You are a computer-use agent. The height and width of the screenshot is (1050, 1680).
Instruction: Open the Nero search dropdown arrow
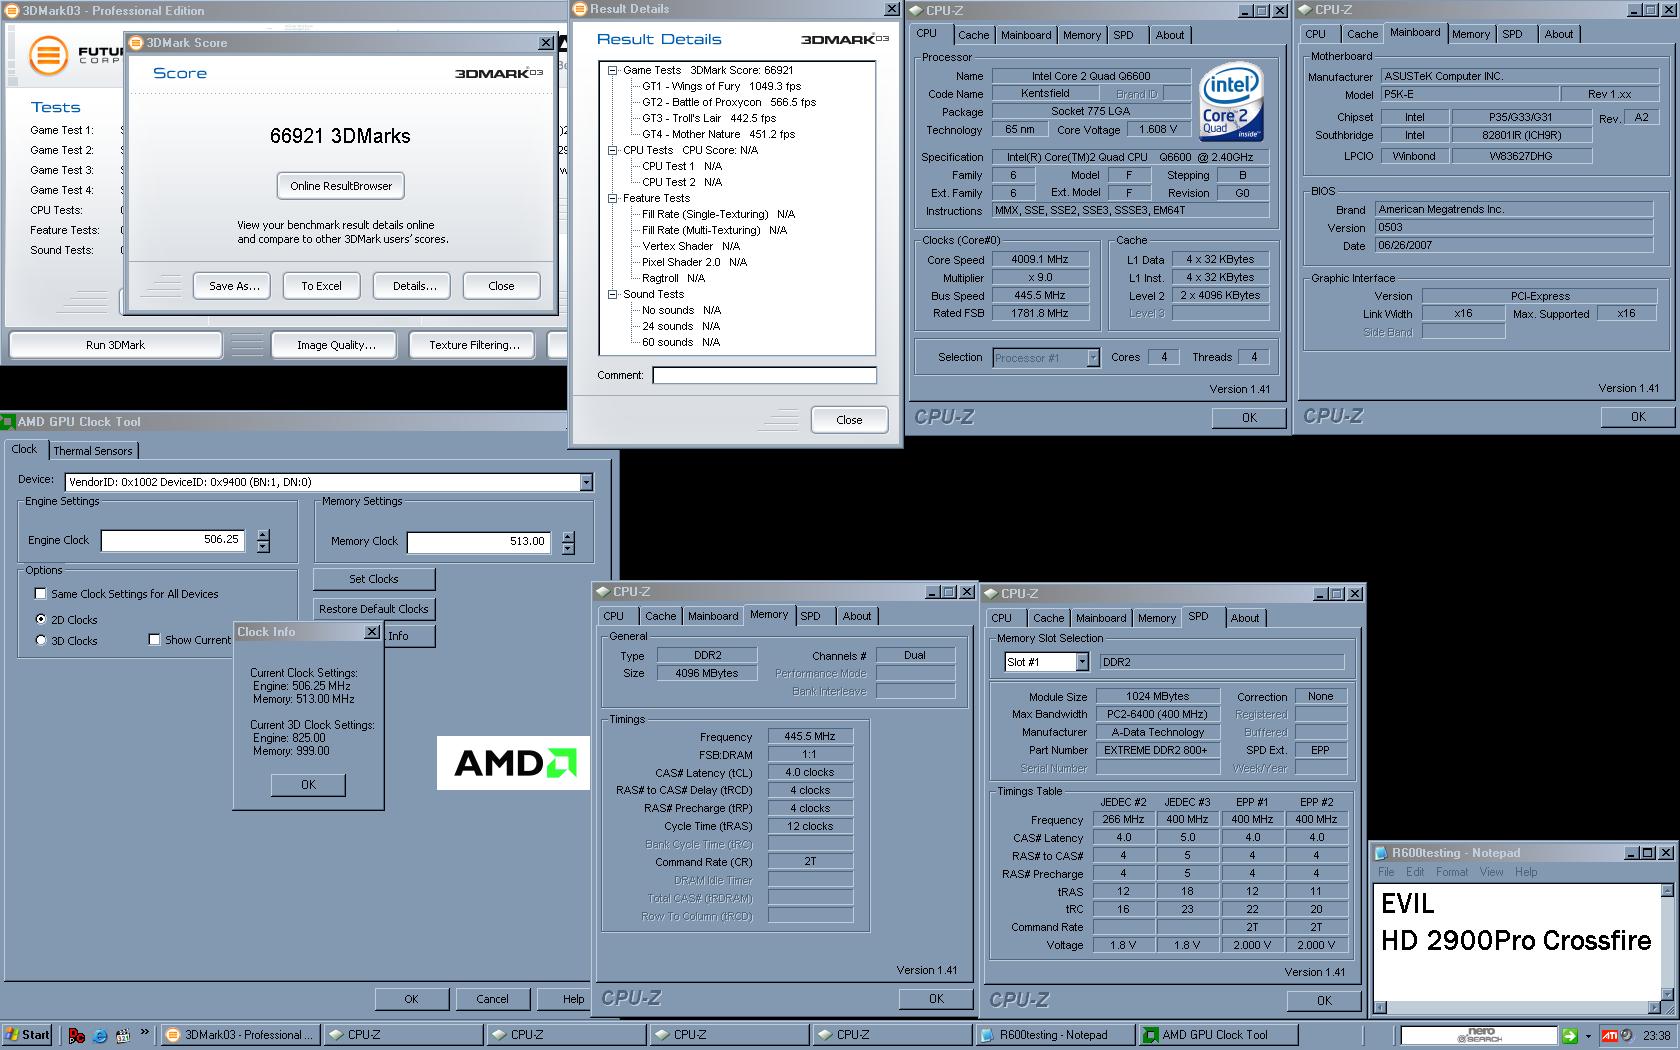(x=1588, y=1036)
